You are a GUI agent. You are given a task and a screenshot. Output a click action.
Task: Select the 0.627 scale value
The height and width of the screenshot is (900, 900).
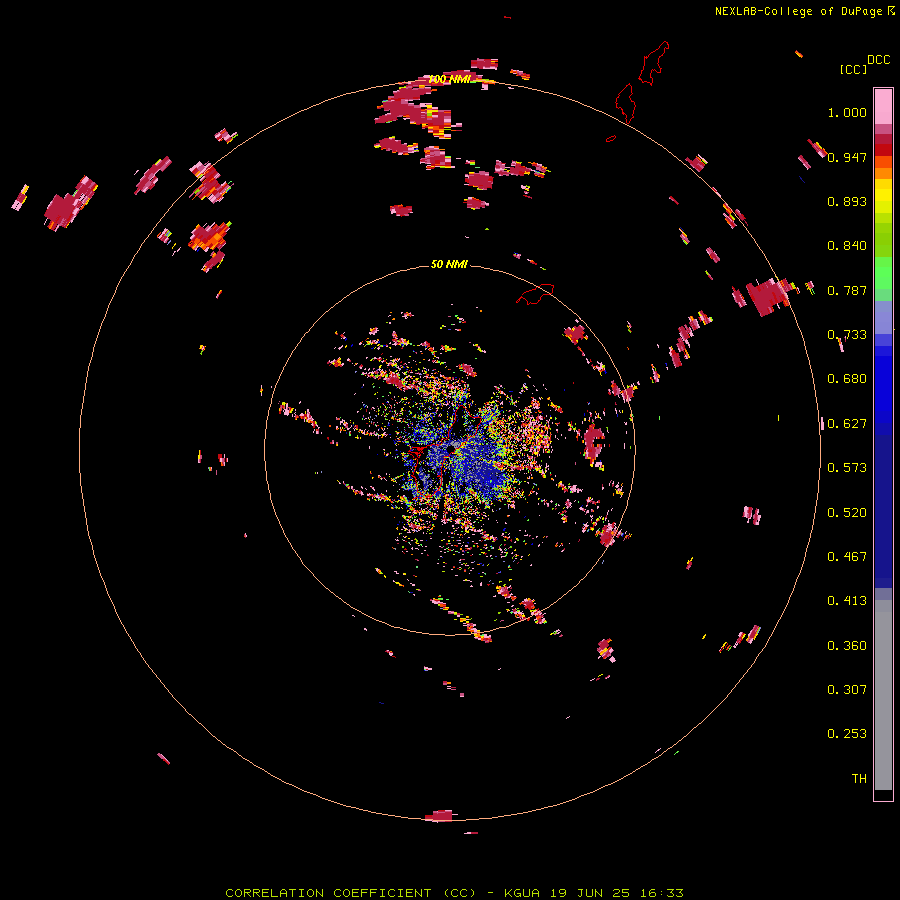847,424
